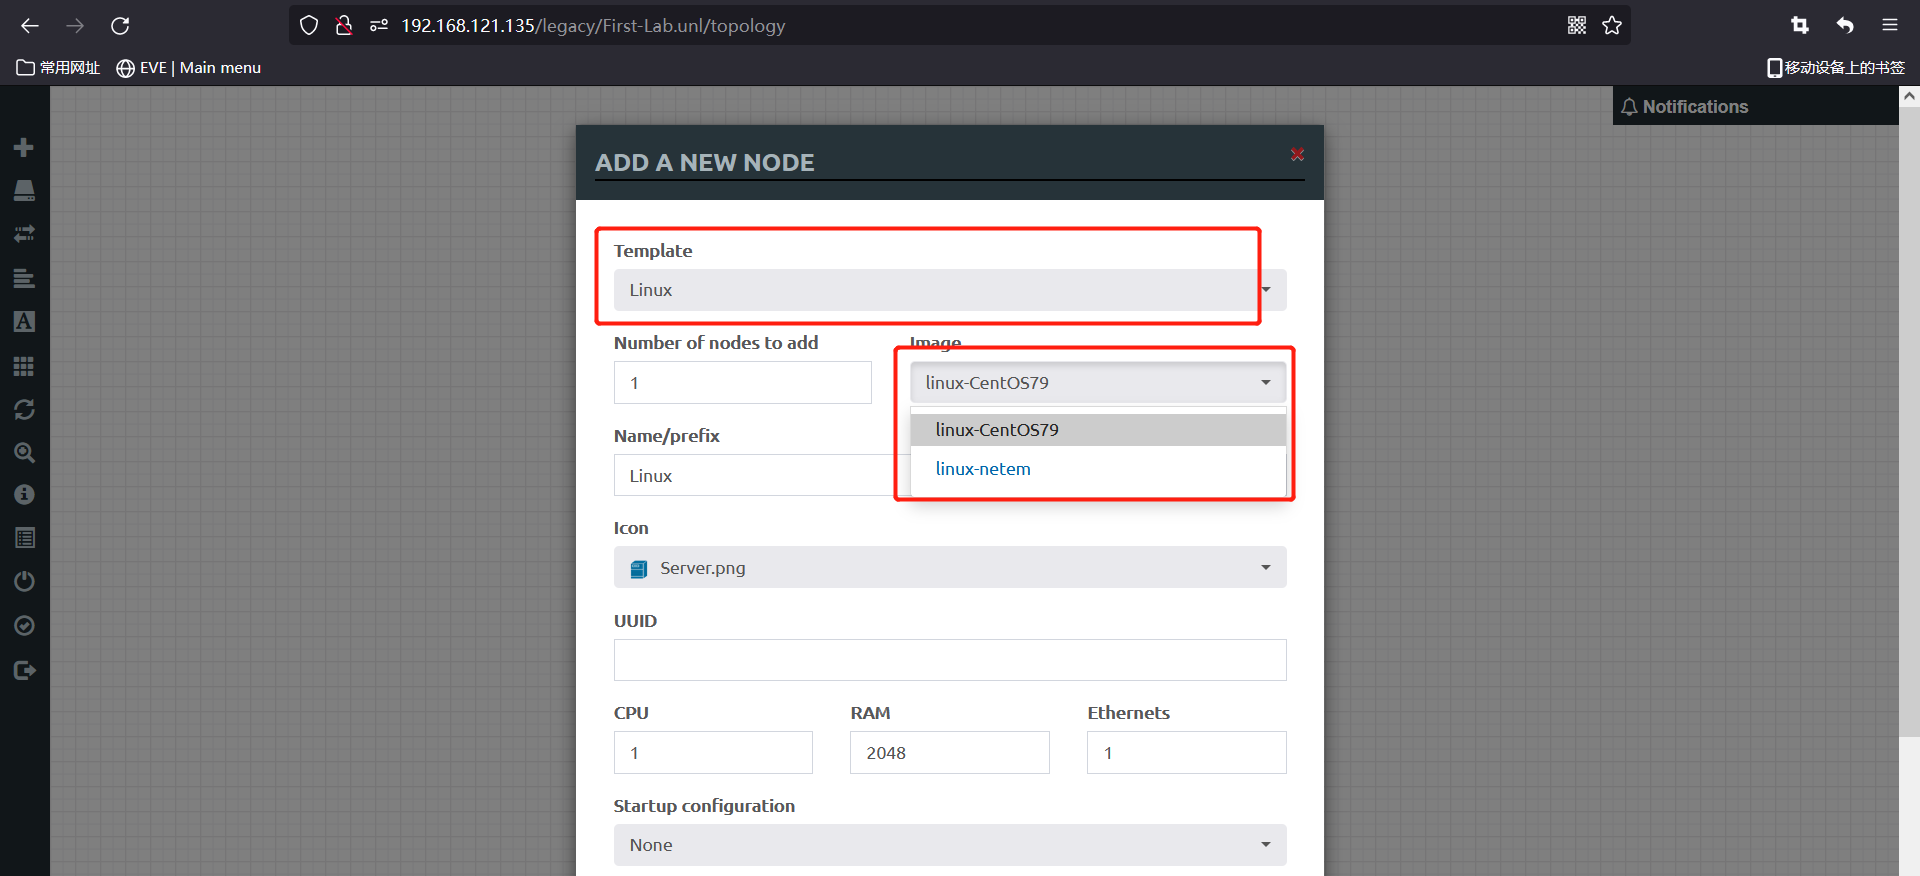
Task: Click the undo arrow icon in browser toolbar
Action: tap(1845, 26)
